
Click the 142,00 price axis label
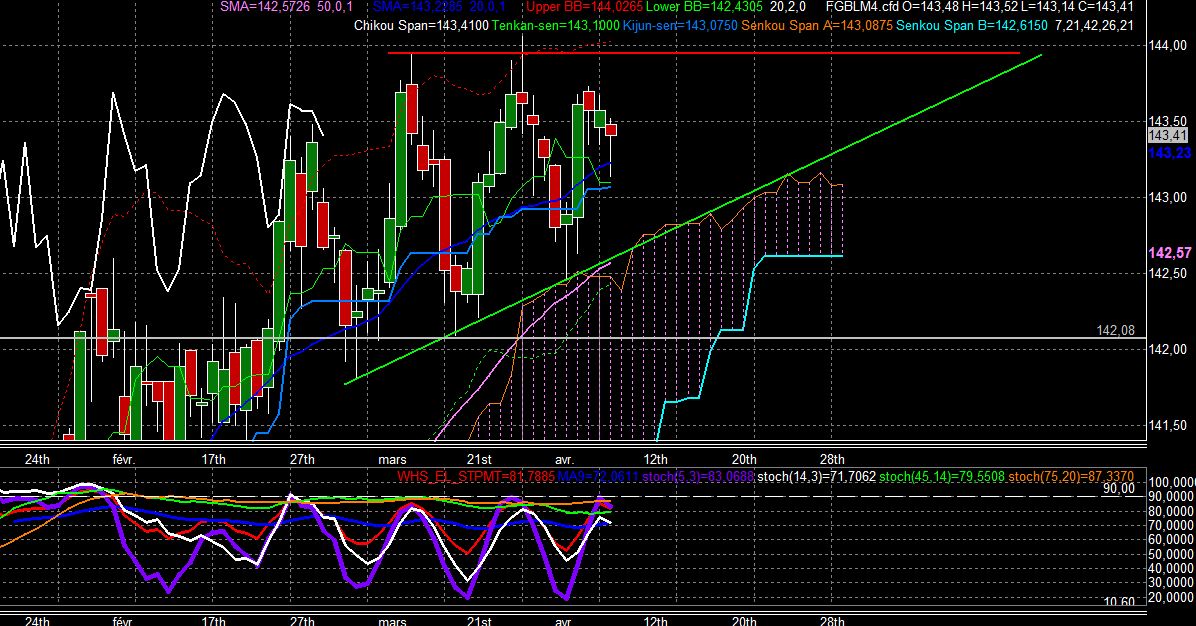(x=1168, y=349)
